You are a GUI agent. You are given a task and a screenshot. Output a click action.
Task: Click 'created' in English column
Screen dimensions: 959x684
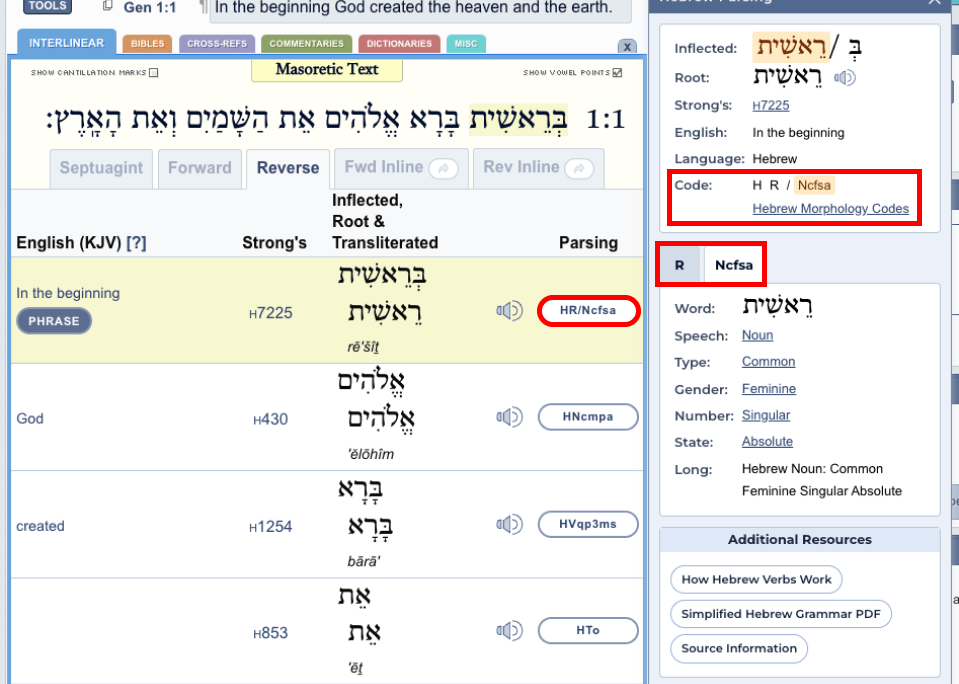[x=40, y=526]
